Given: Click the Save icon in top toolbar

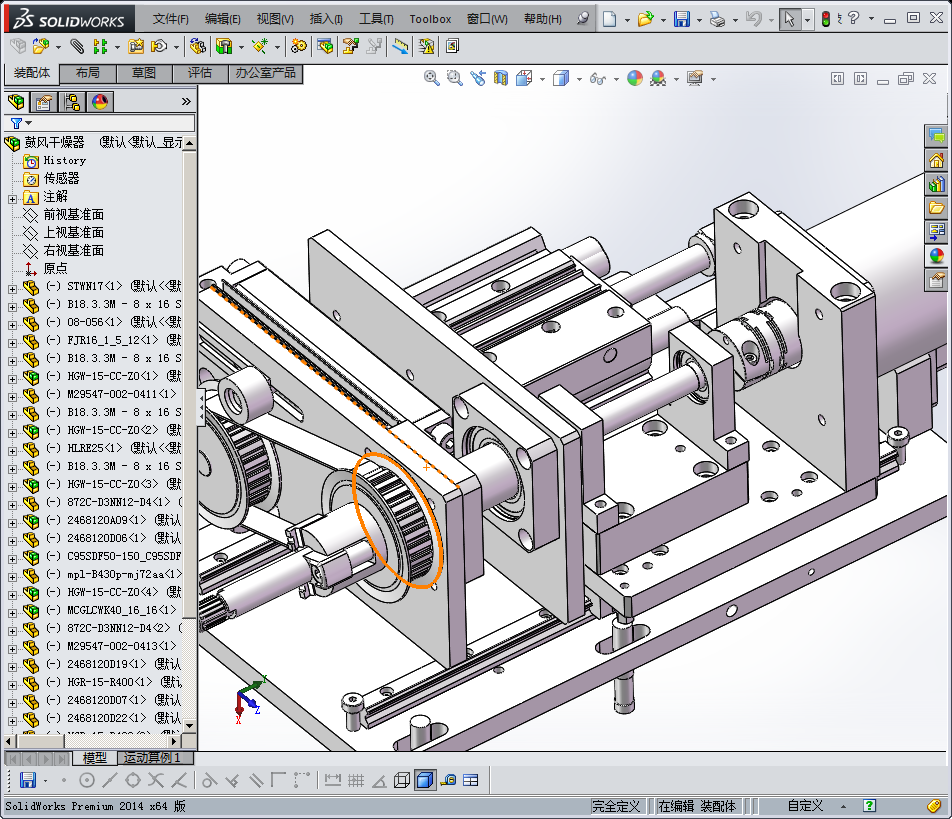Looking at the screenshot, I should pyautogui.click(x=681, y=19).
